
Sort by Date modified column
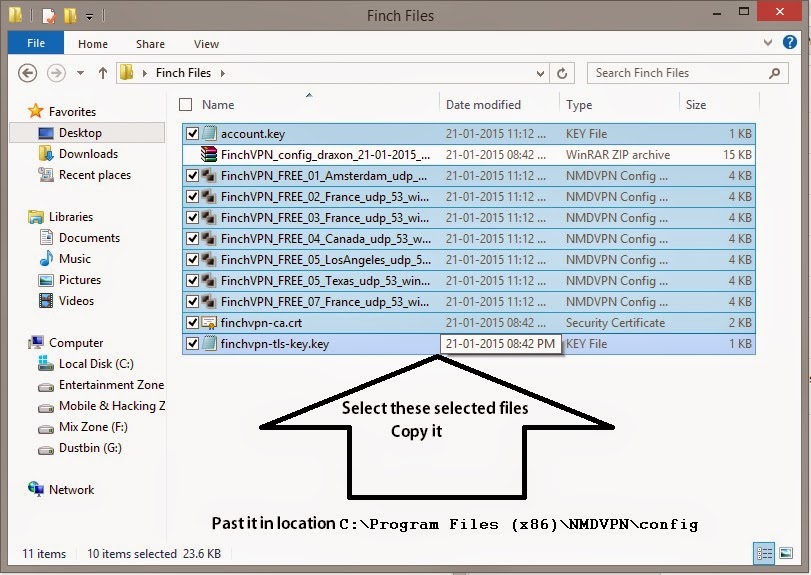(483, 104)
